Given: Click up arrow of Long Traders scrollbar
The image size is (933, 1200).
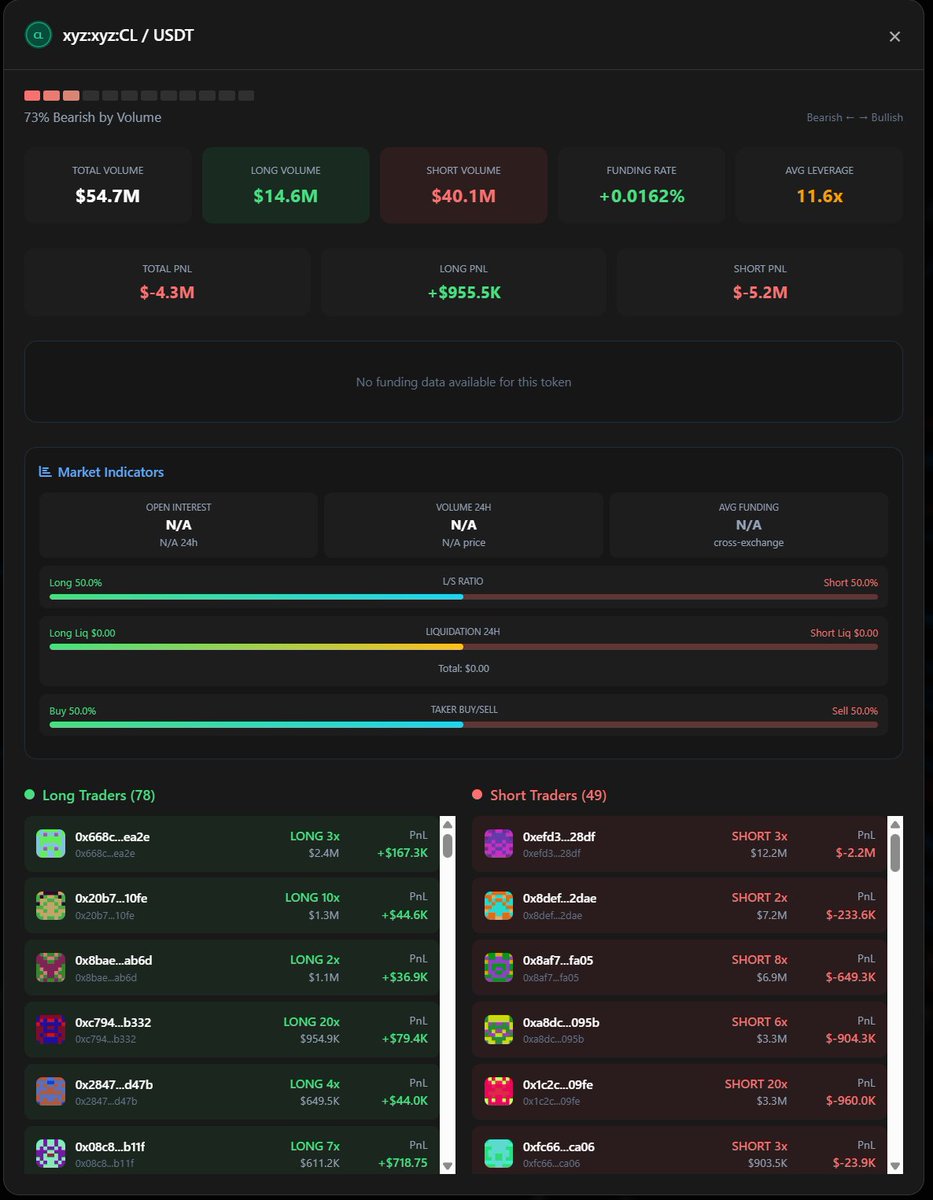Looking at the screenshot, I should pos(447,825).
